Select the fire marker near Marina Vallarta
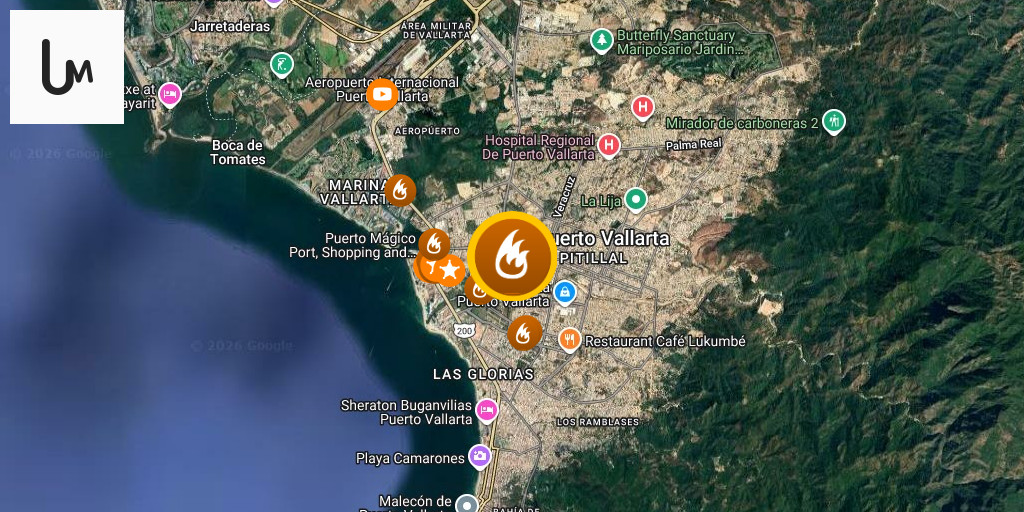 pos(400,191)
